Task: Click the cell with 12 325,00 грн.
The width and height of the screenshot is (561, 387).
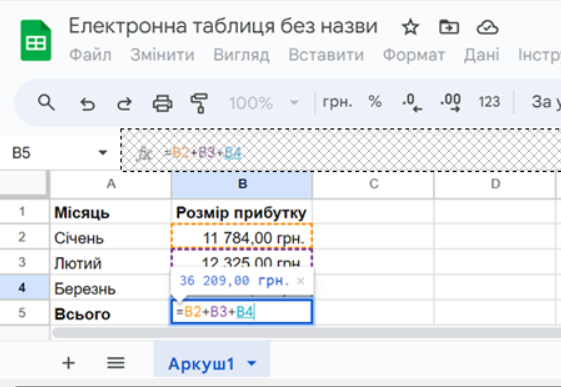Action: pos(242,259)
